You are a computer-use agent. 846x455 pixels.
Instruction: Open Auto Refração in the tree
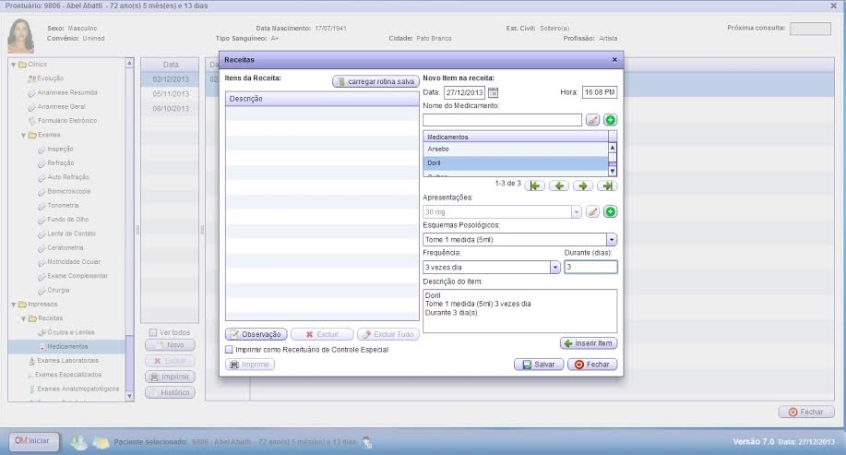click(68, 177)
